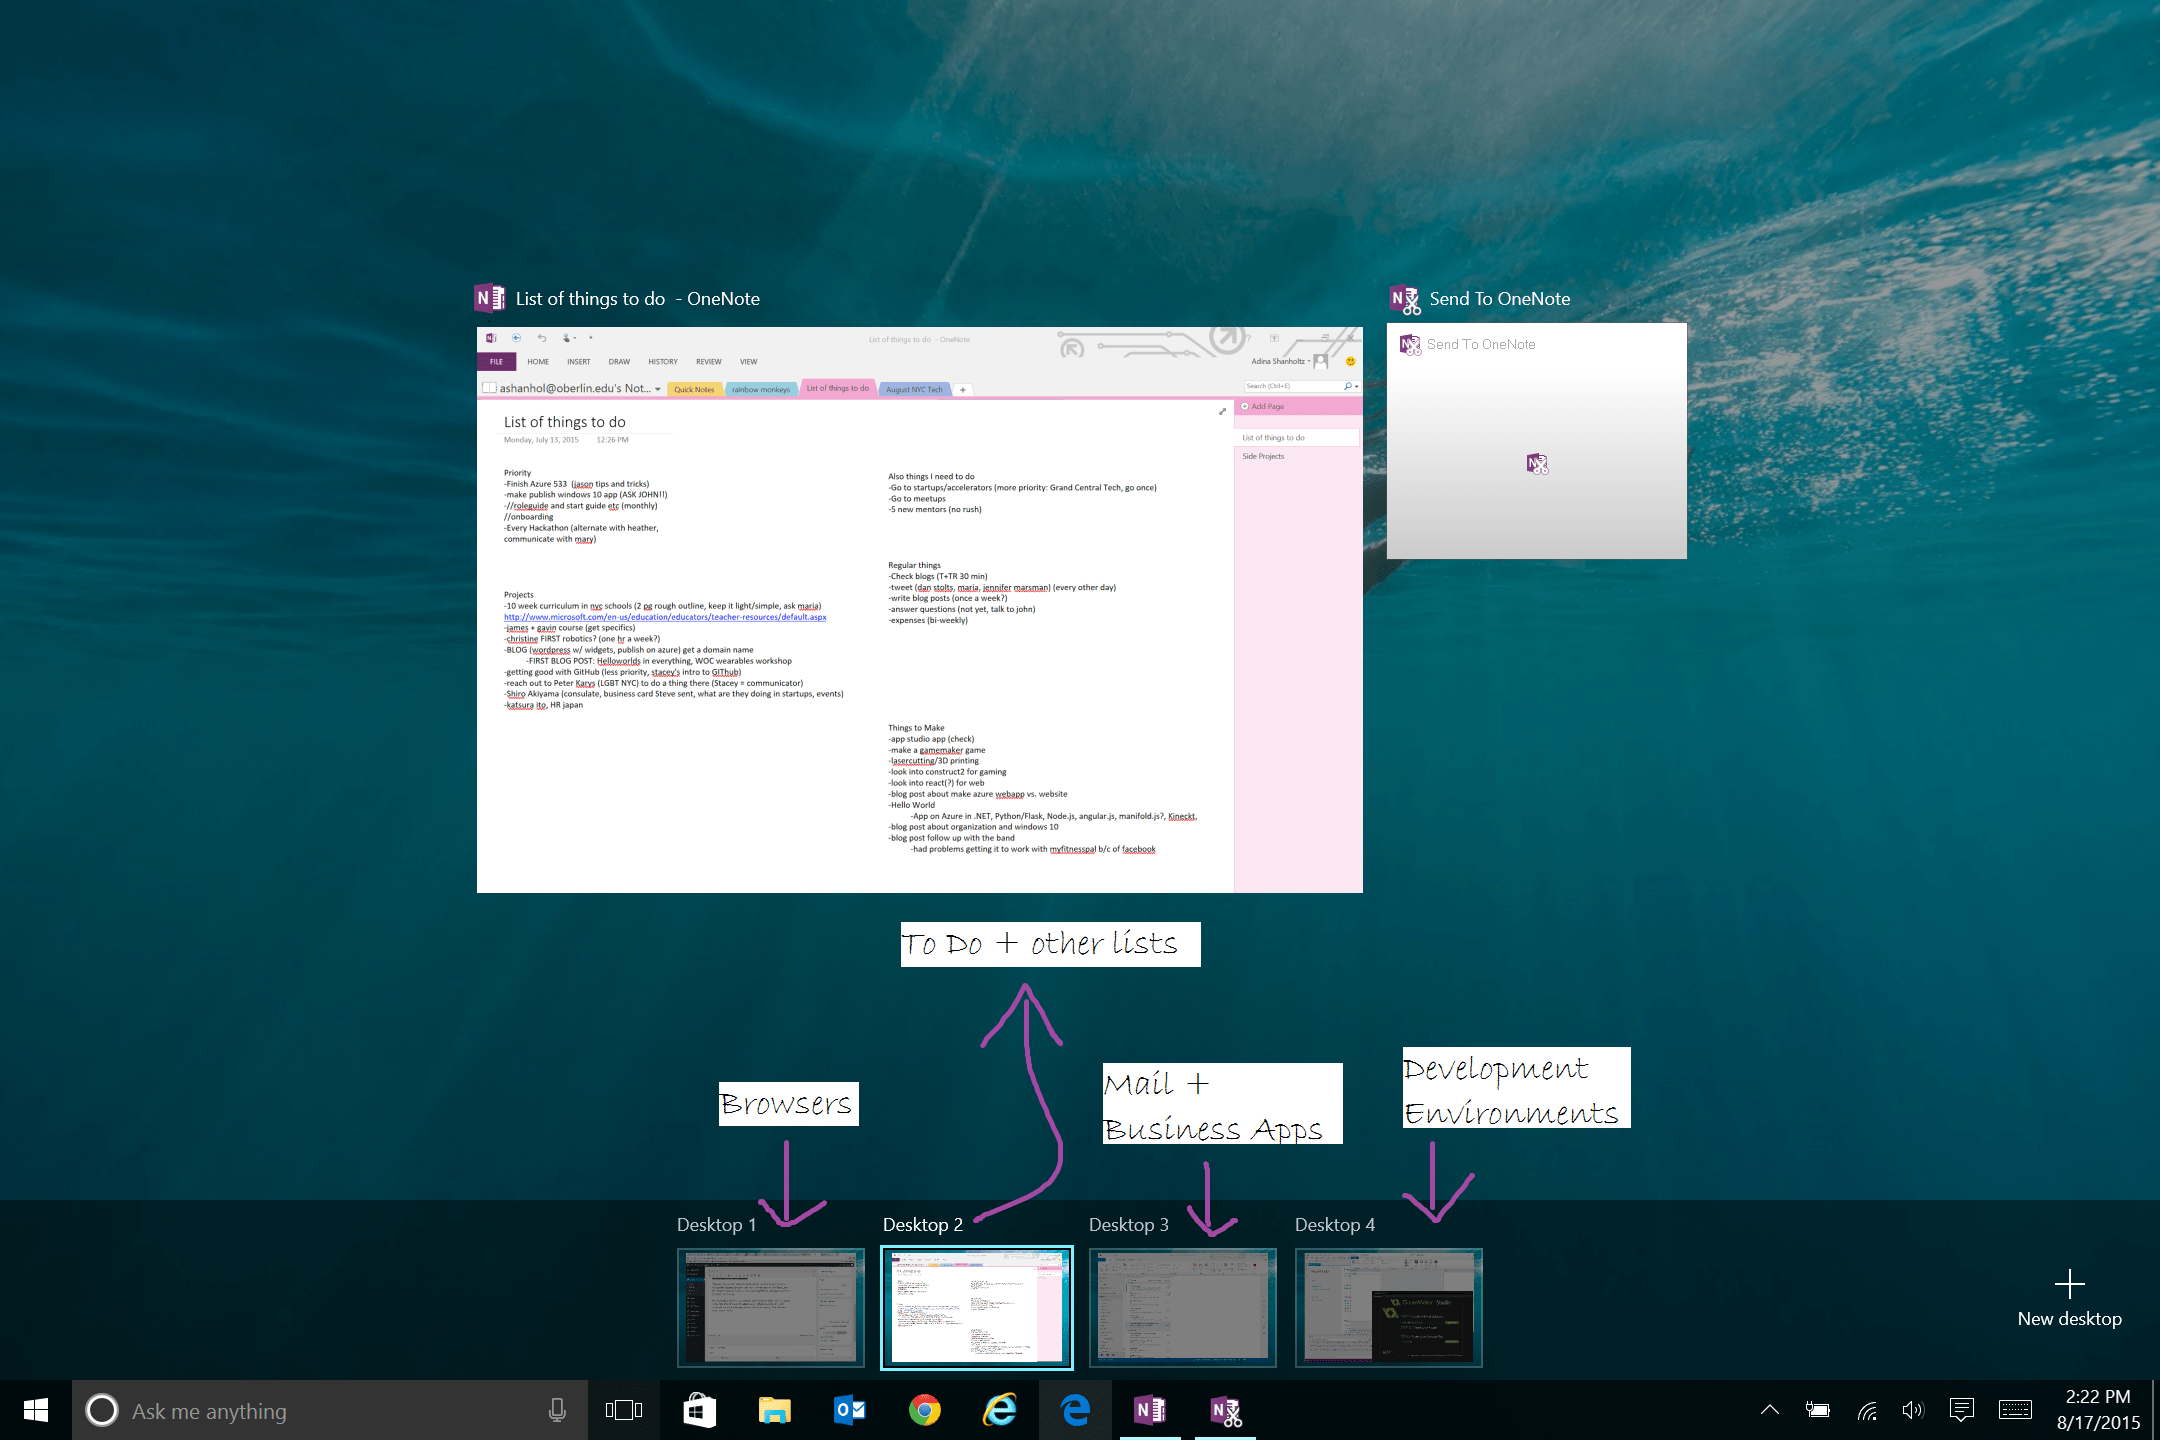
Task: Open Microsoft Edge from the taskbar
Action: click(1075, 1410)
